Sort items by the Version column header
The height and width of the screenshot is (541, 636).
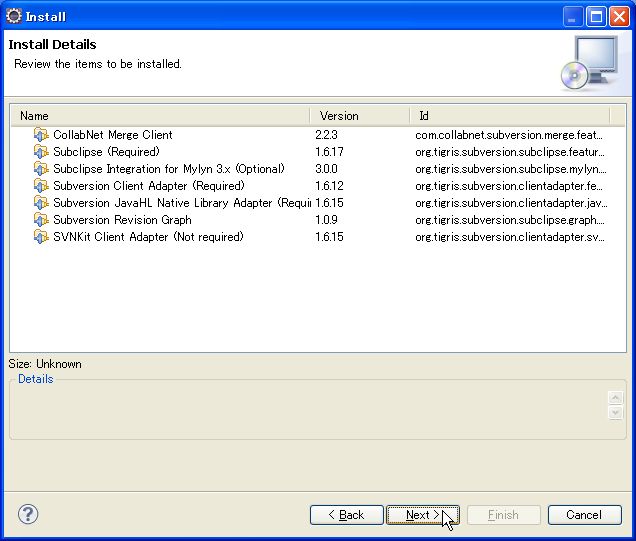point(360,116)
